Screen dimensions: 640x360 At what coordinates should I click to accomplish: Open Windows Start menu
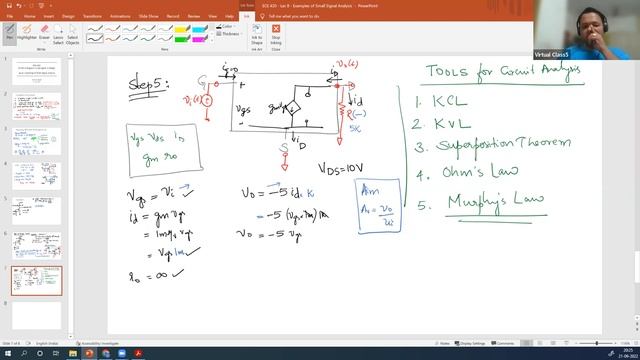coord(8,353)
